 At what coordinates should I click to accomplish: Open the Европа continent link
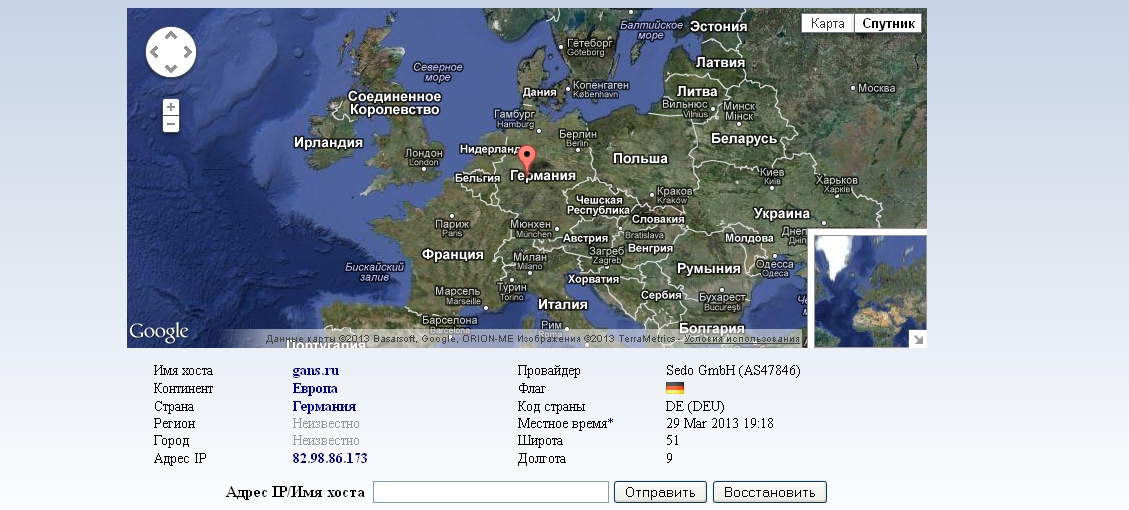315,388
